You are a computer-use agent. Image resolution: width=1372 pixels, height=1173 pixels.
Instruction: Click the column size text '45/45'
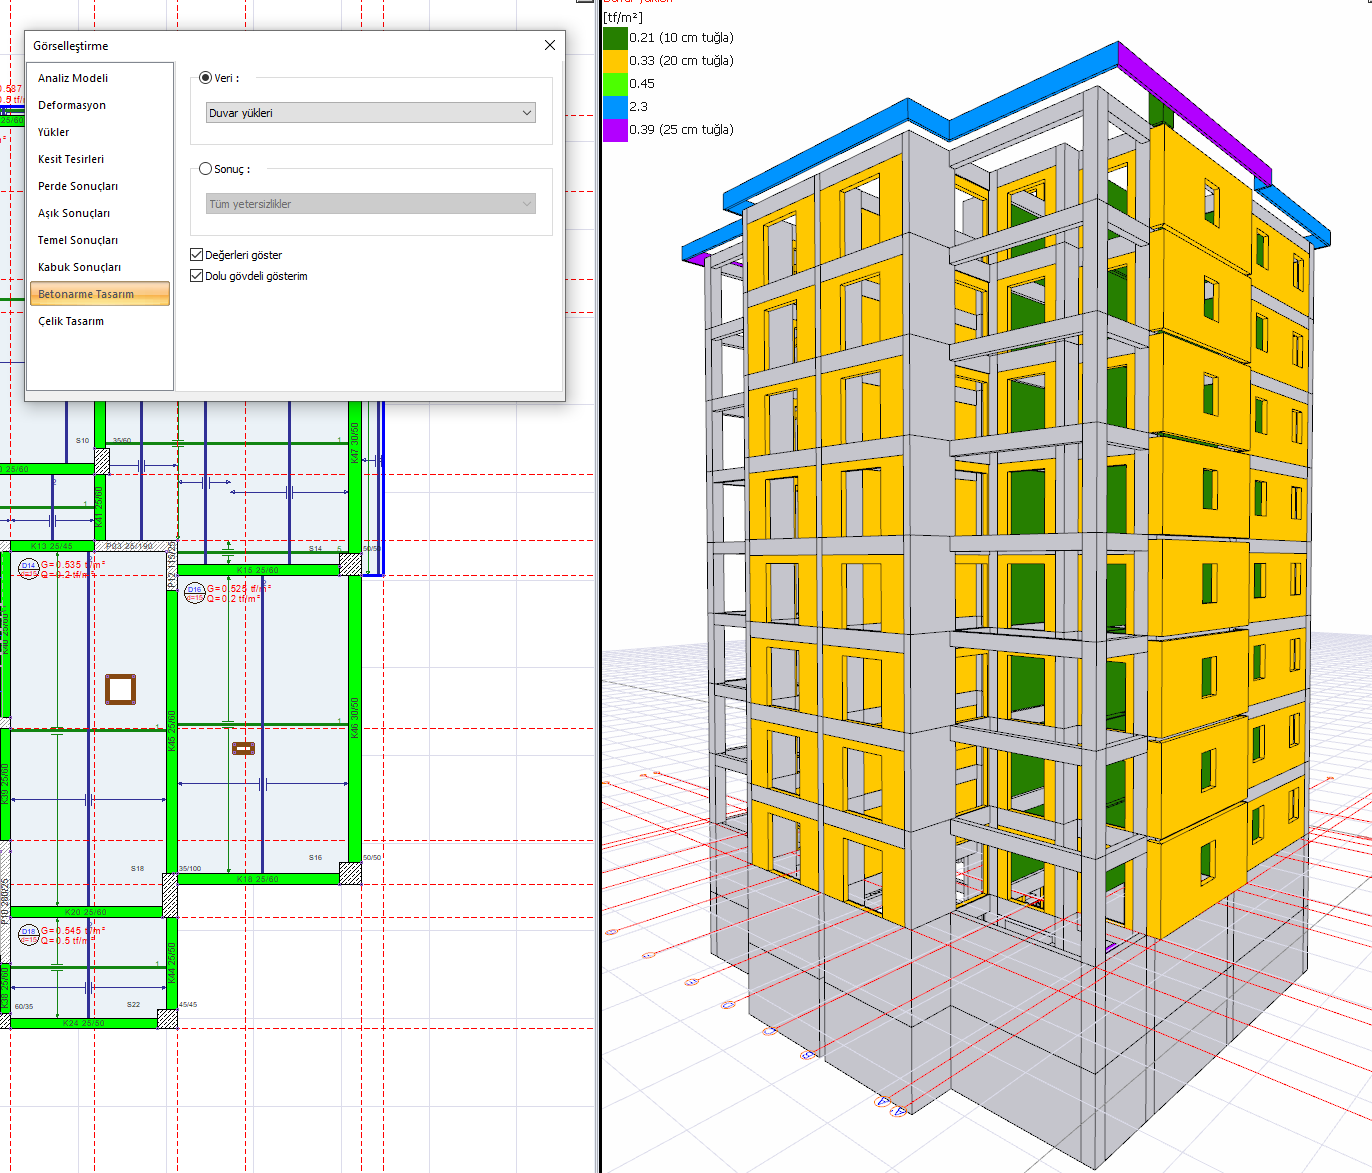pos(188,1004)
